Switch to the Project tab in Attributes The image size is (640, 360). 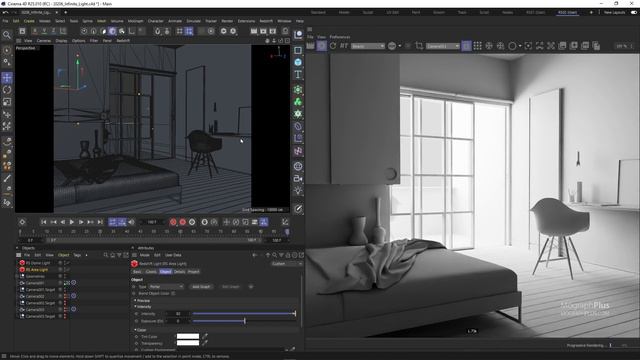click(x=193, y=272)
